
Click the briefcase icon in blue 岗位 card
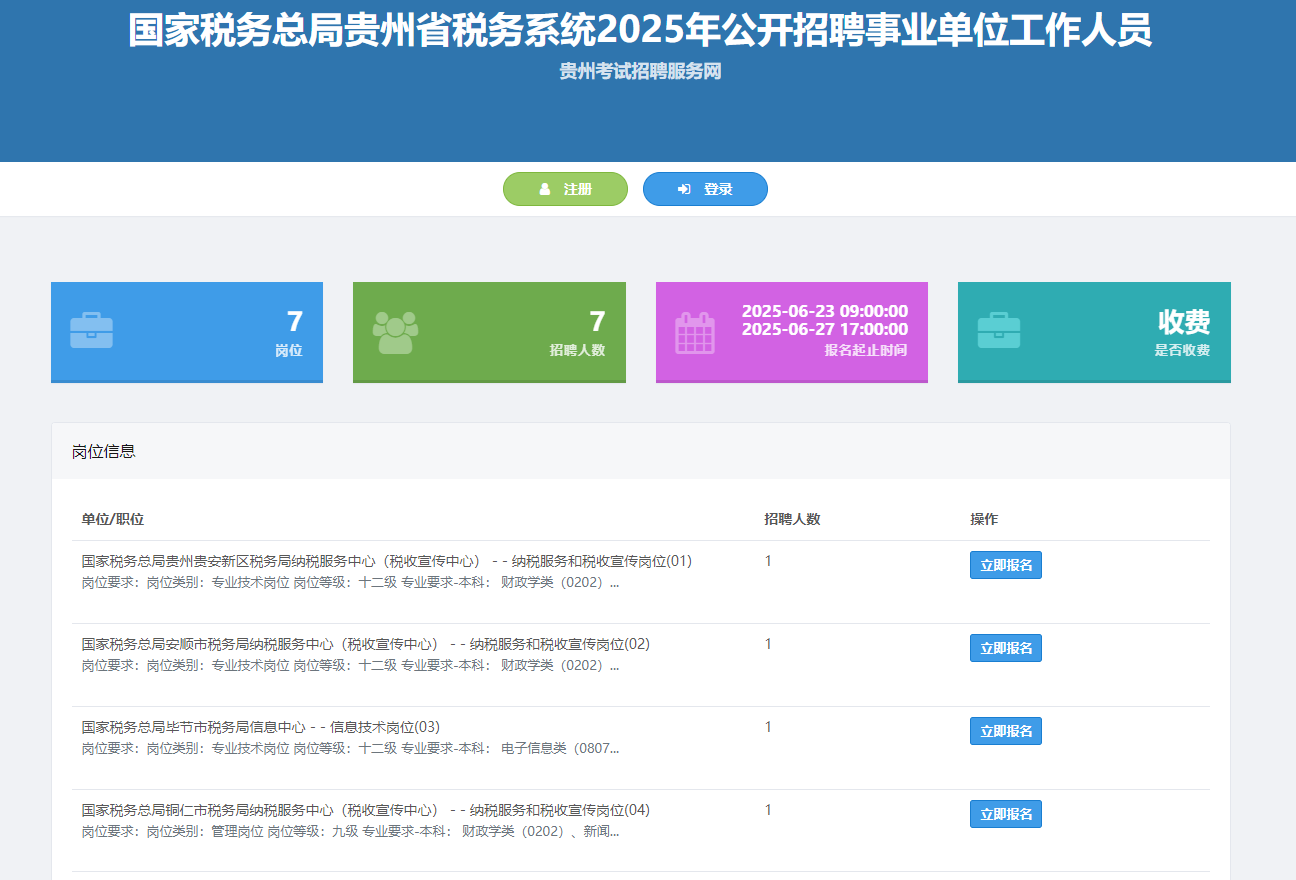coord(91,331)
